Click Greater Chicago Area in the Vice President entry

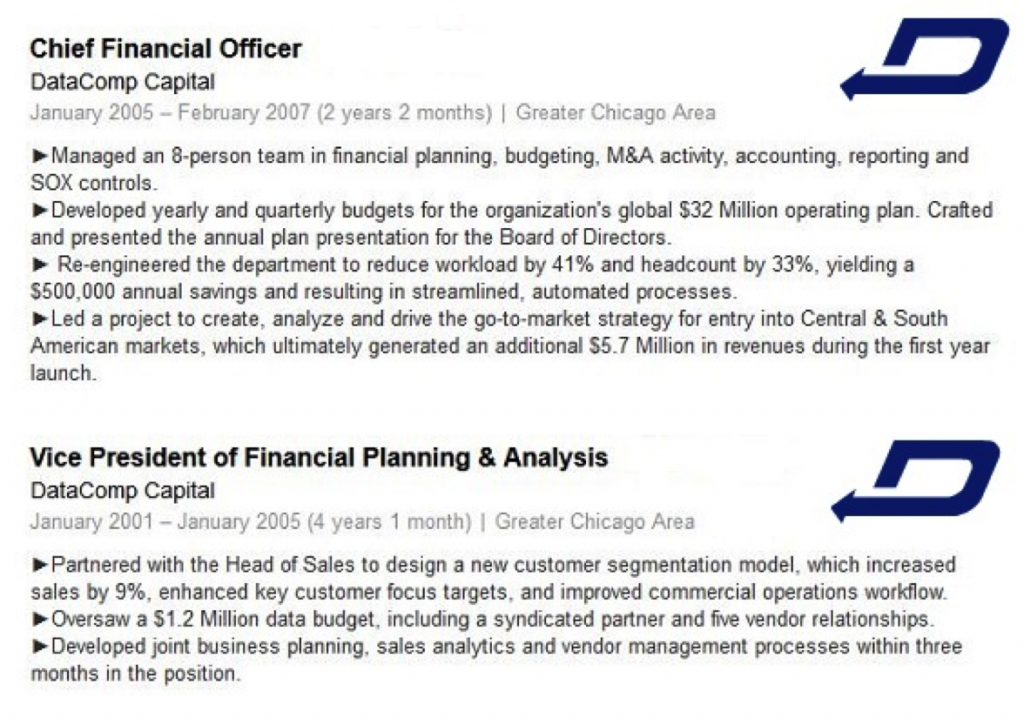point(594,522)
